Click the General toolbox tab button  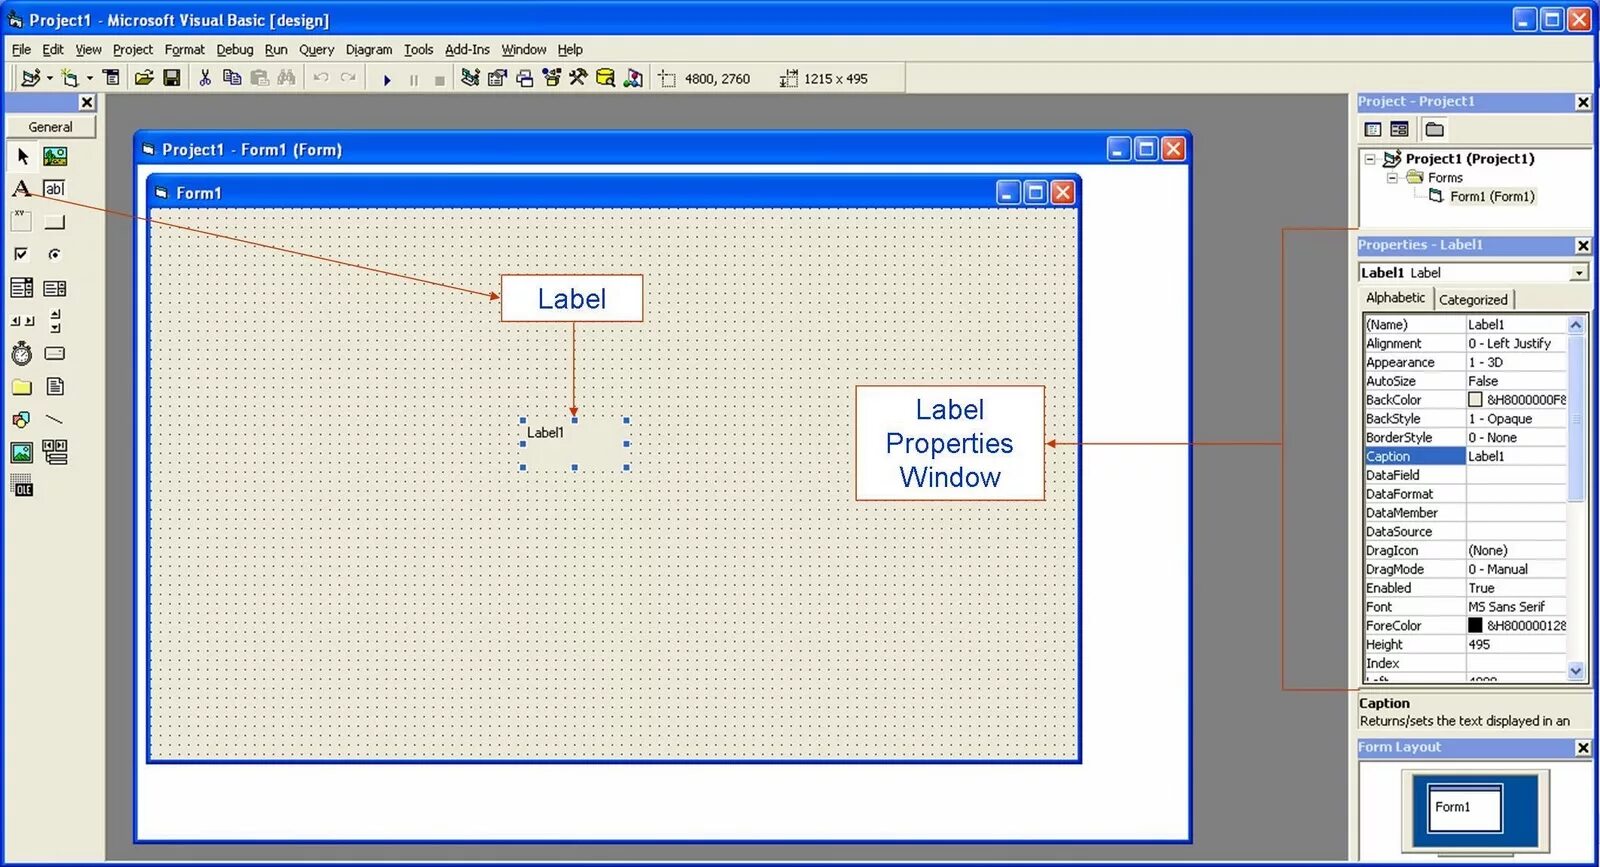tap(51, 127)
